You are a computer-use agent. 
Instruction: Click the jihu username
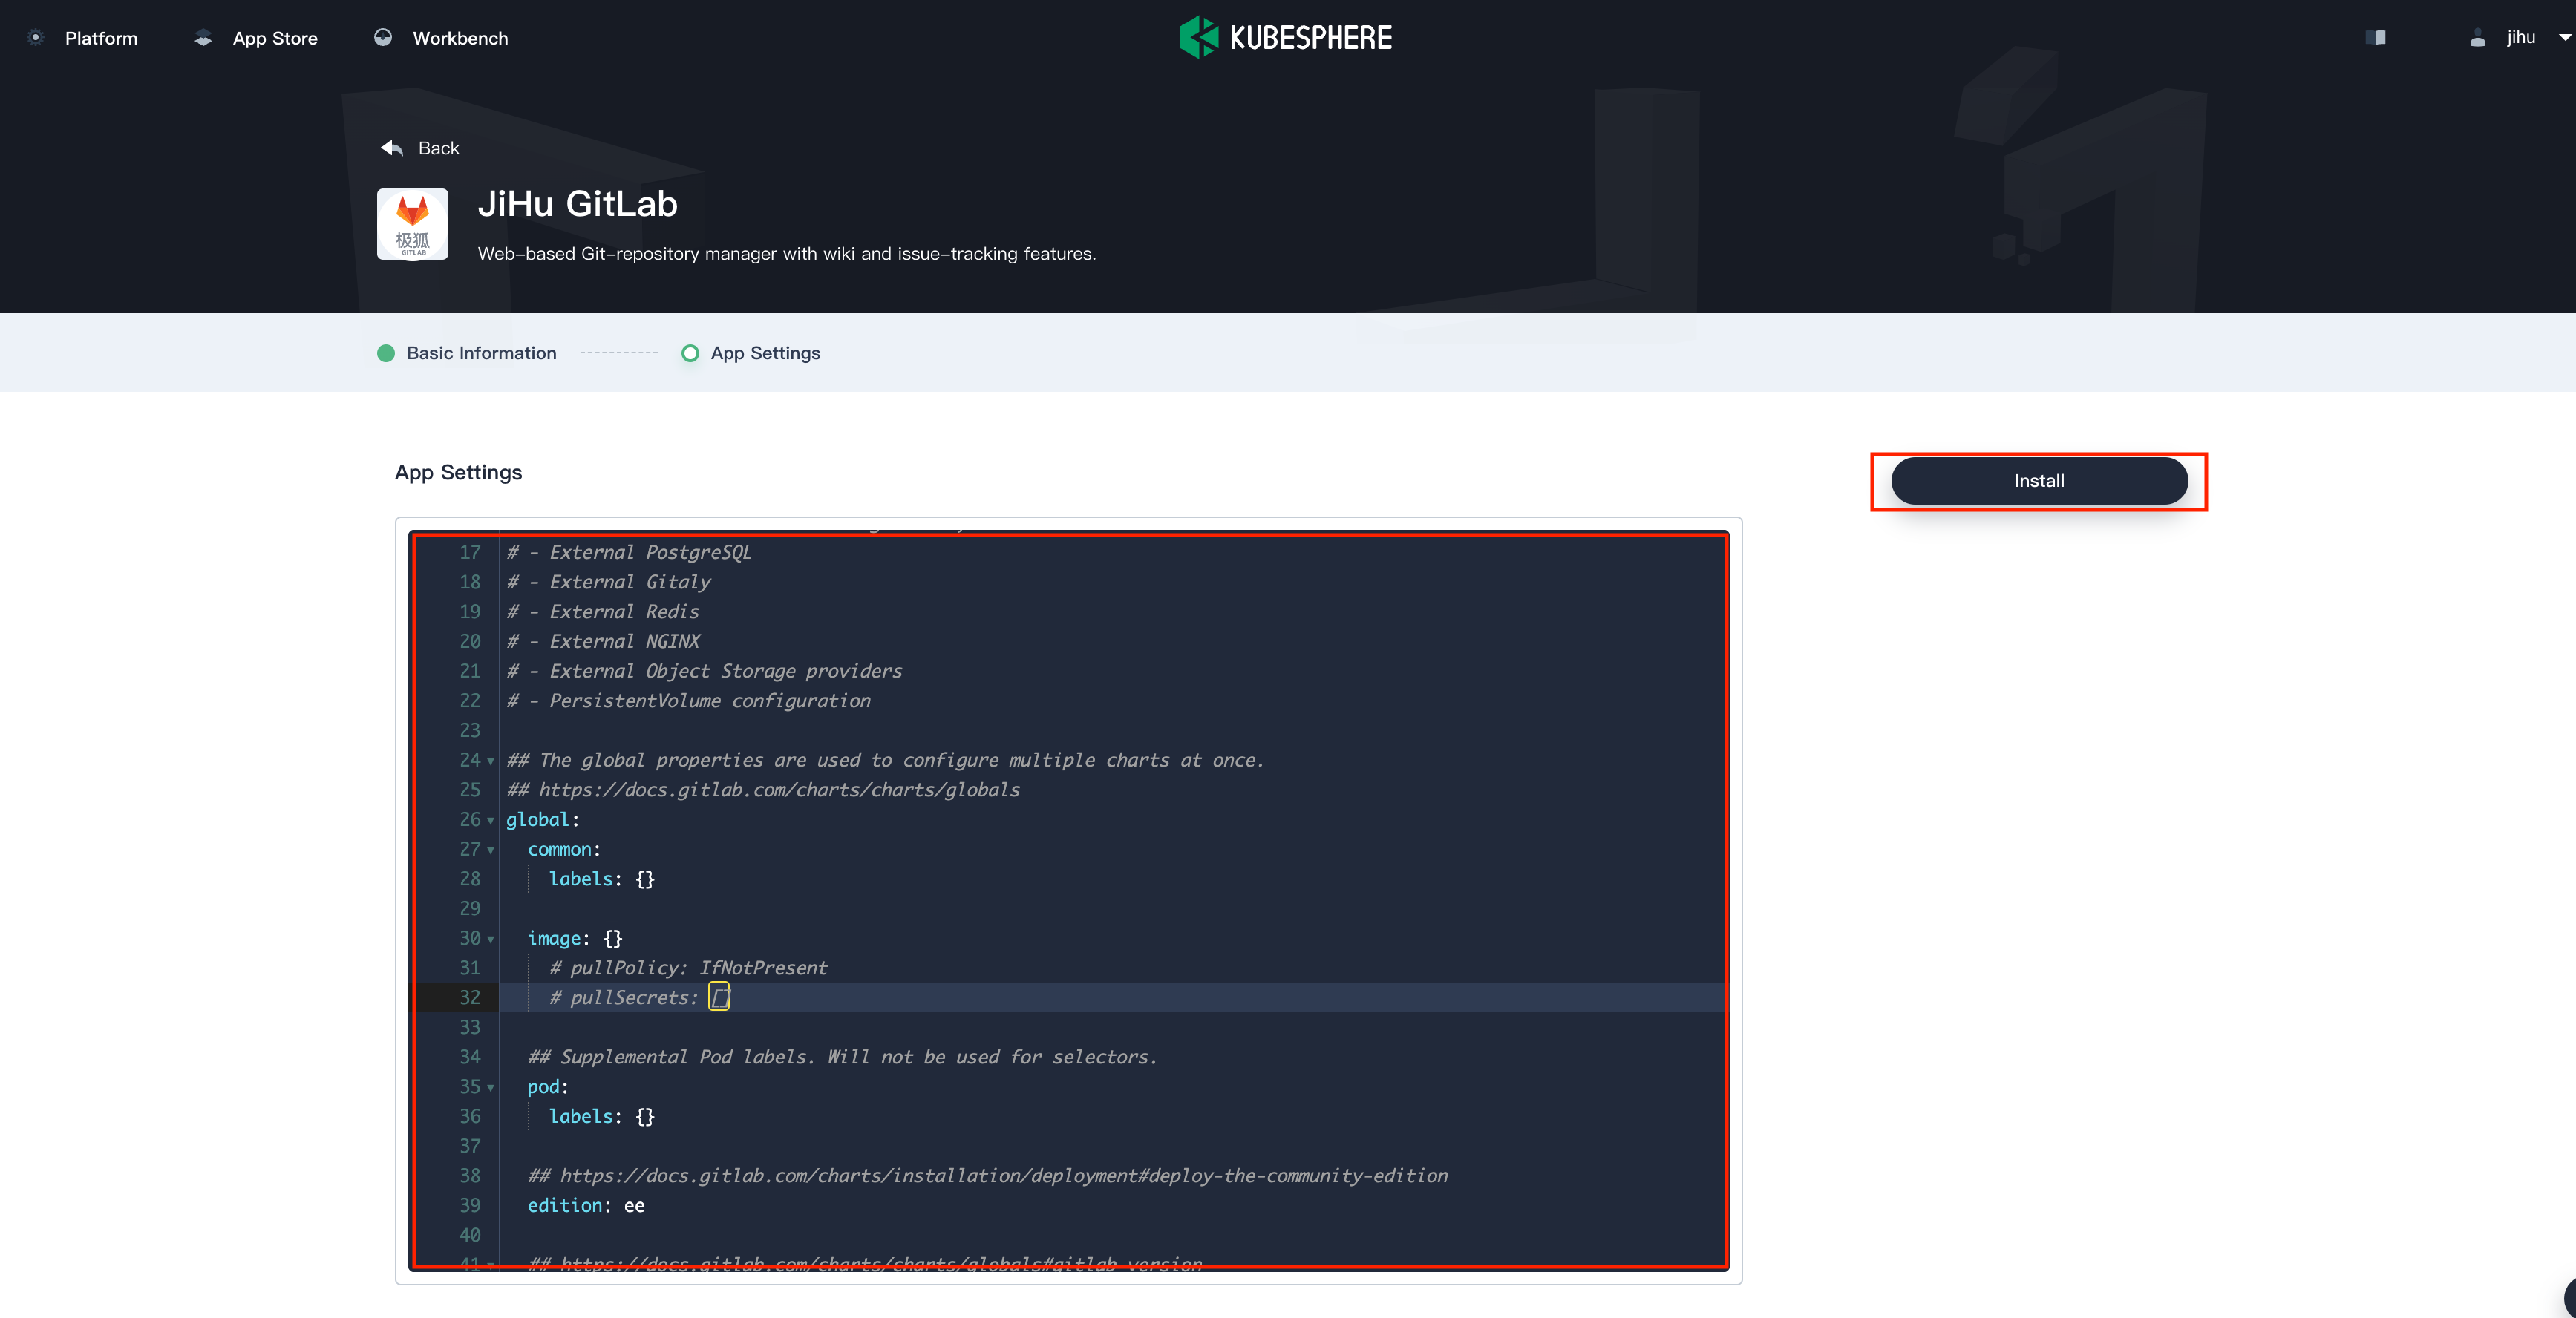click(x=2521, y=38)
